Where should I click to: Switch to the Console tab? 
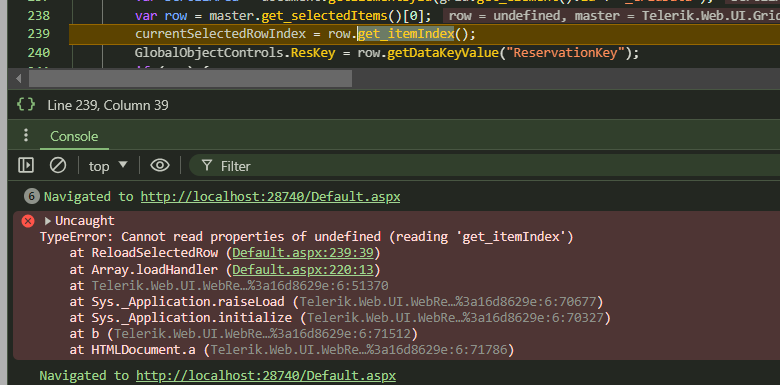[74, 136]
